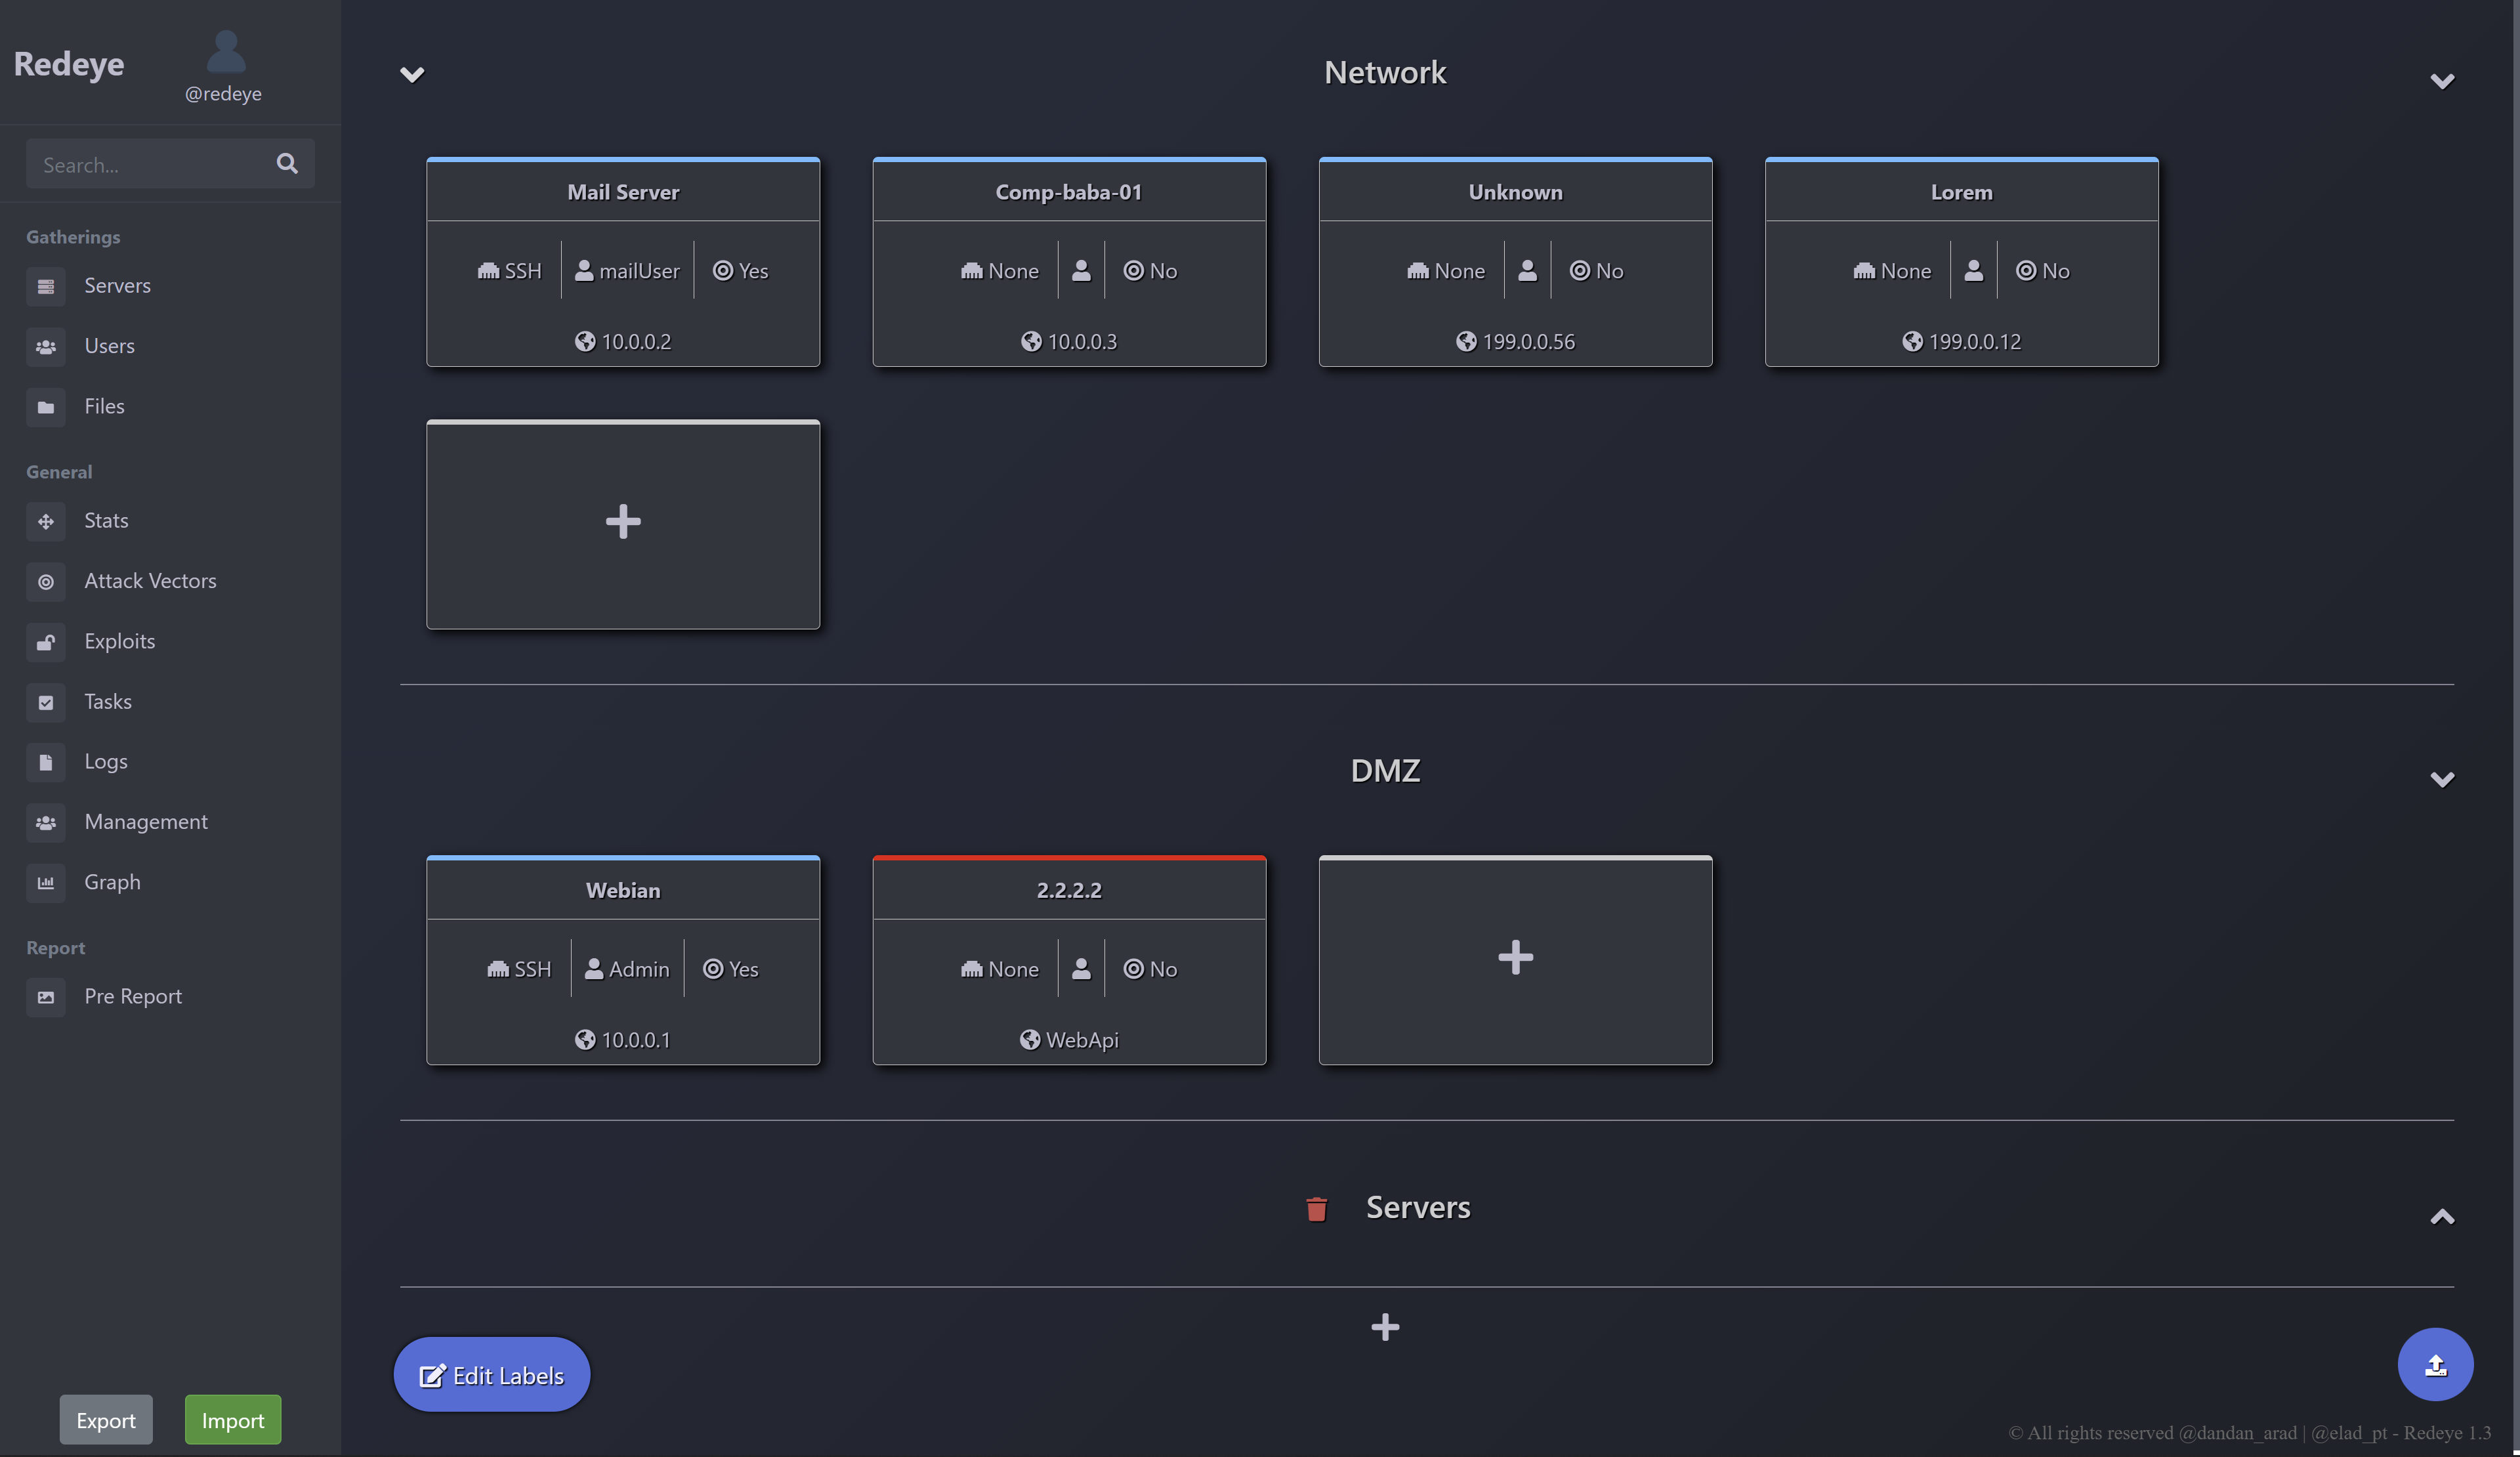Click the search magnifier icon
Image resolution: width=2520 pixels, height=1457 pixels.
[287, 163]
